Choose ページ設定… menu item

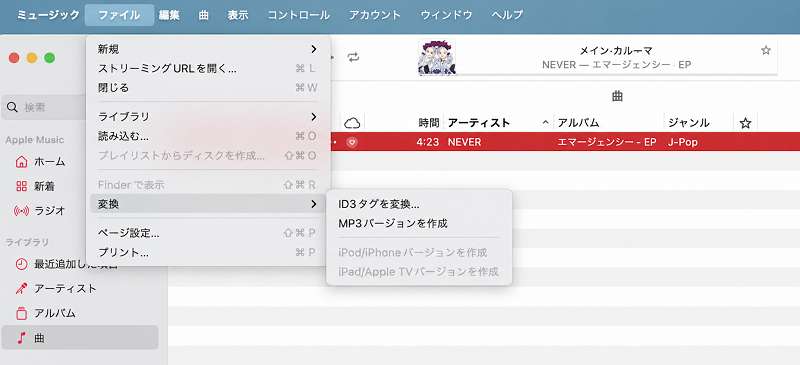tap(208, 233)
